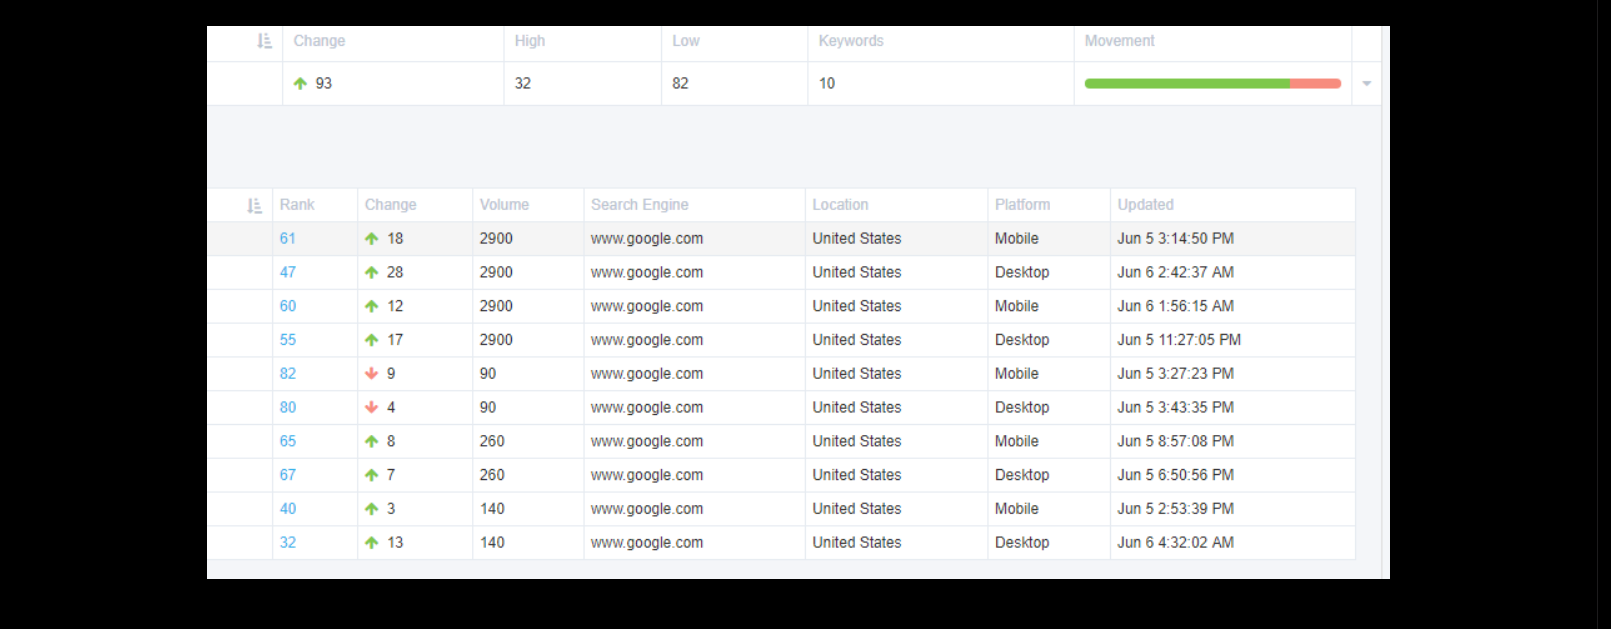Click the Location column header
1611x629 pixels.
(x=840, y=205)
